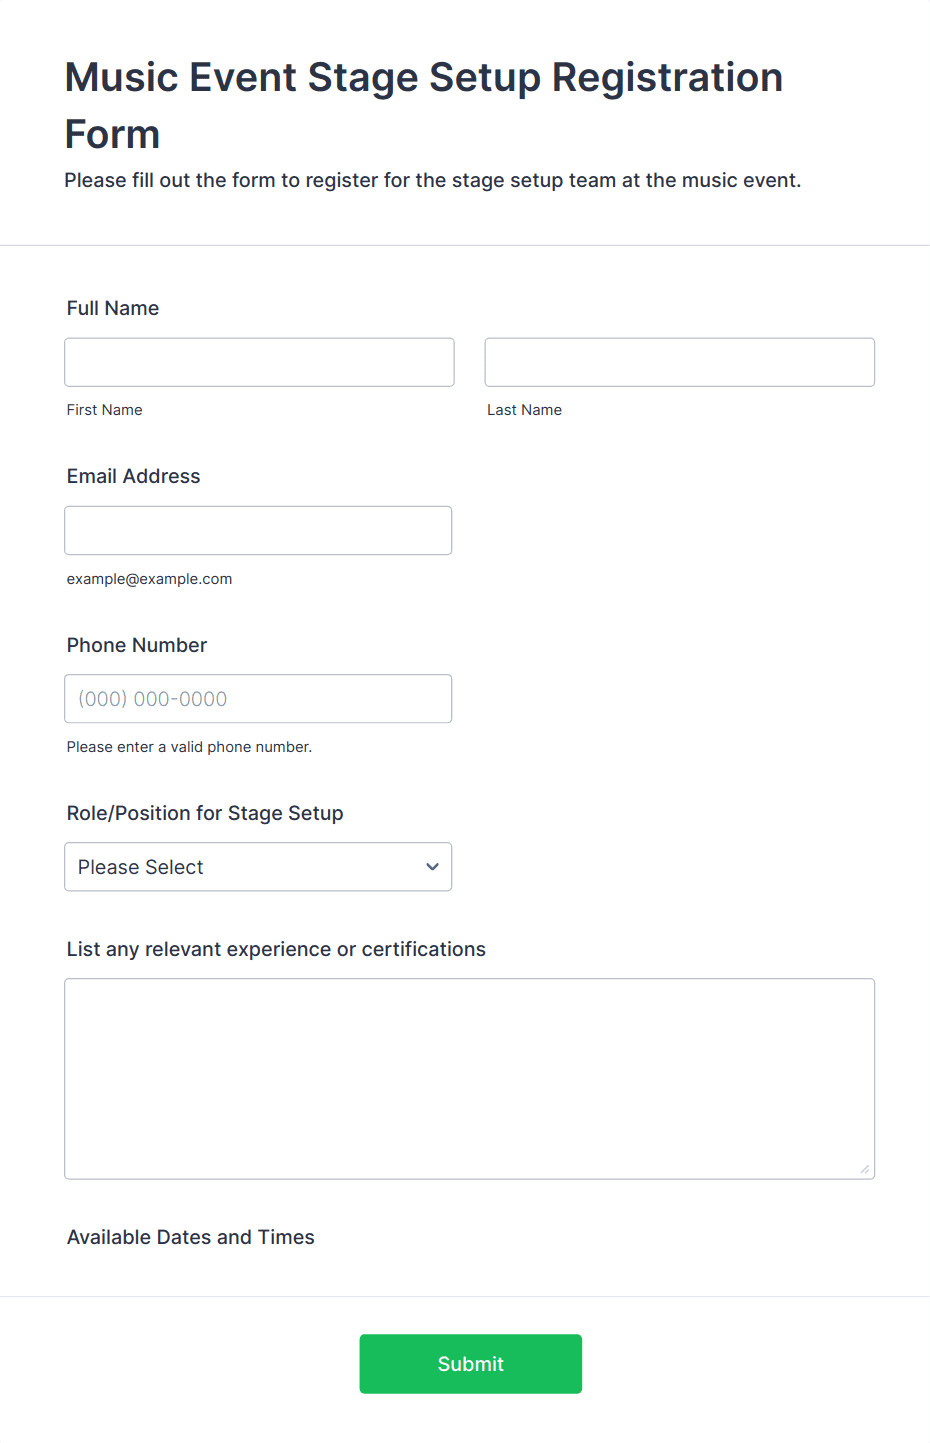The height and width of the screenshot is (1443, 930).
Task: Focus the Email Address text box
Action: point(258,530)
